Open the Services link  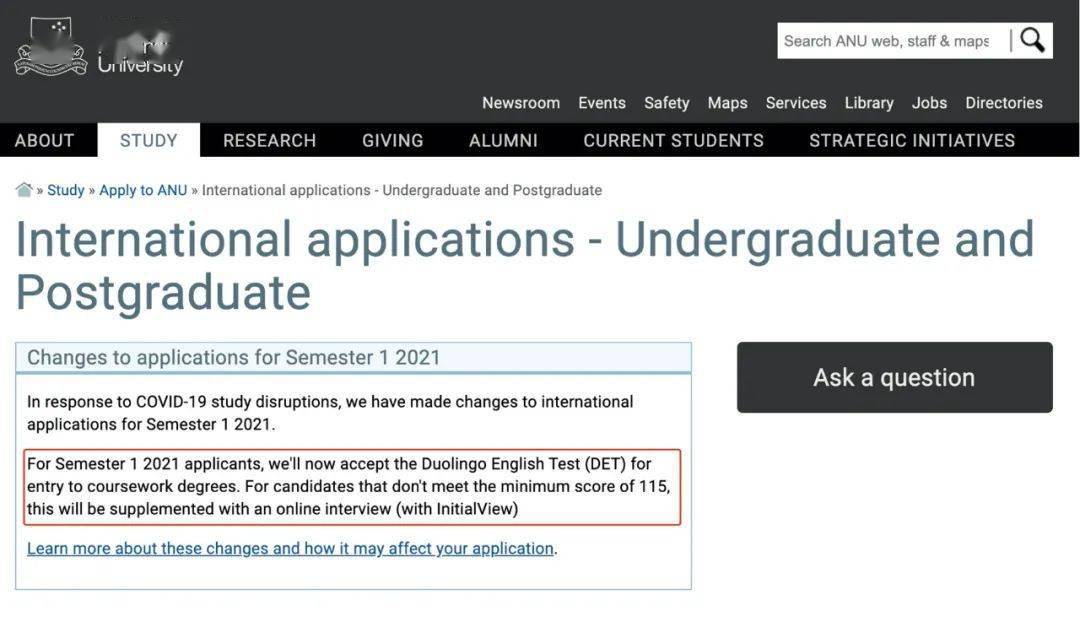(796, 103)
